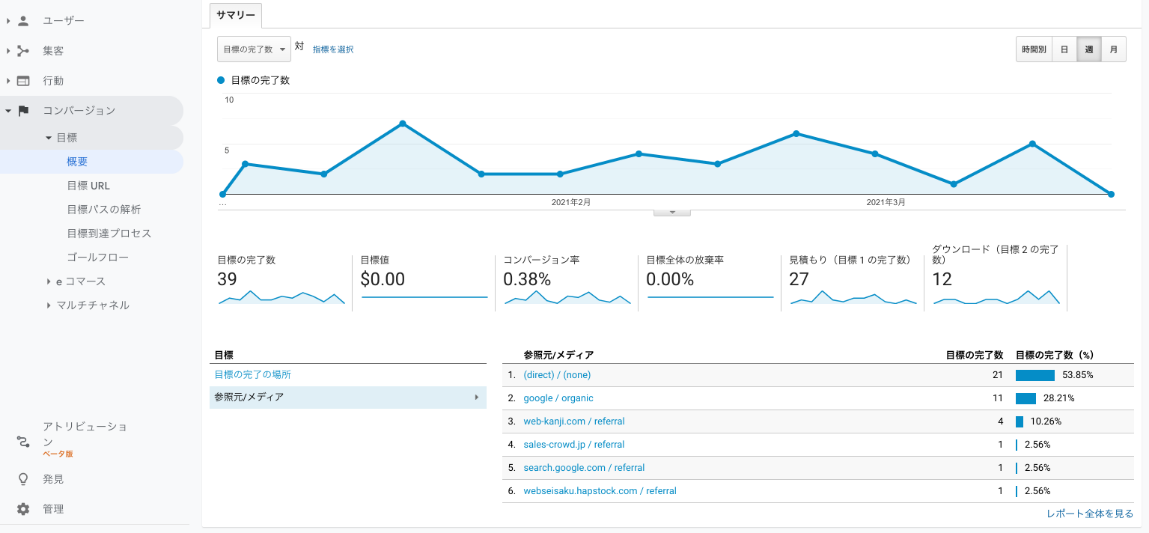Click the 行動 behavior icon
This screenshot has height=533, width=1149.
tap(23, 81)
